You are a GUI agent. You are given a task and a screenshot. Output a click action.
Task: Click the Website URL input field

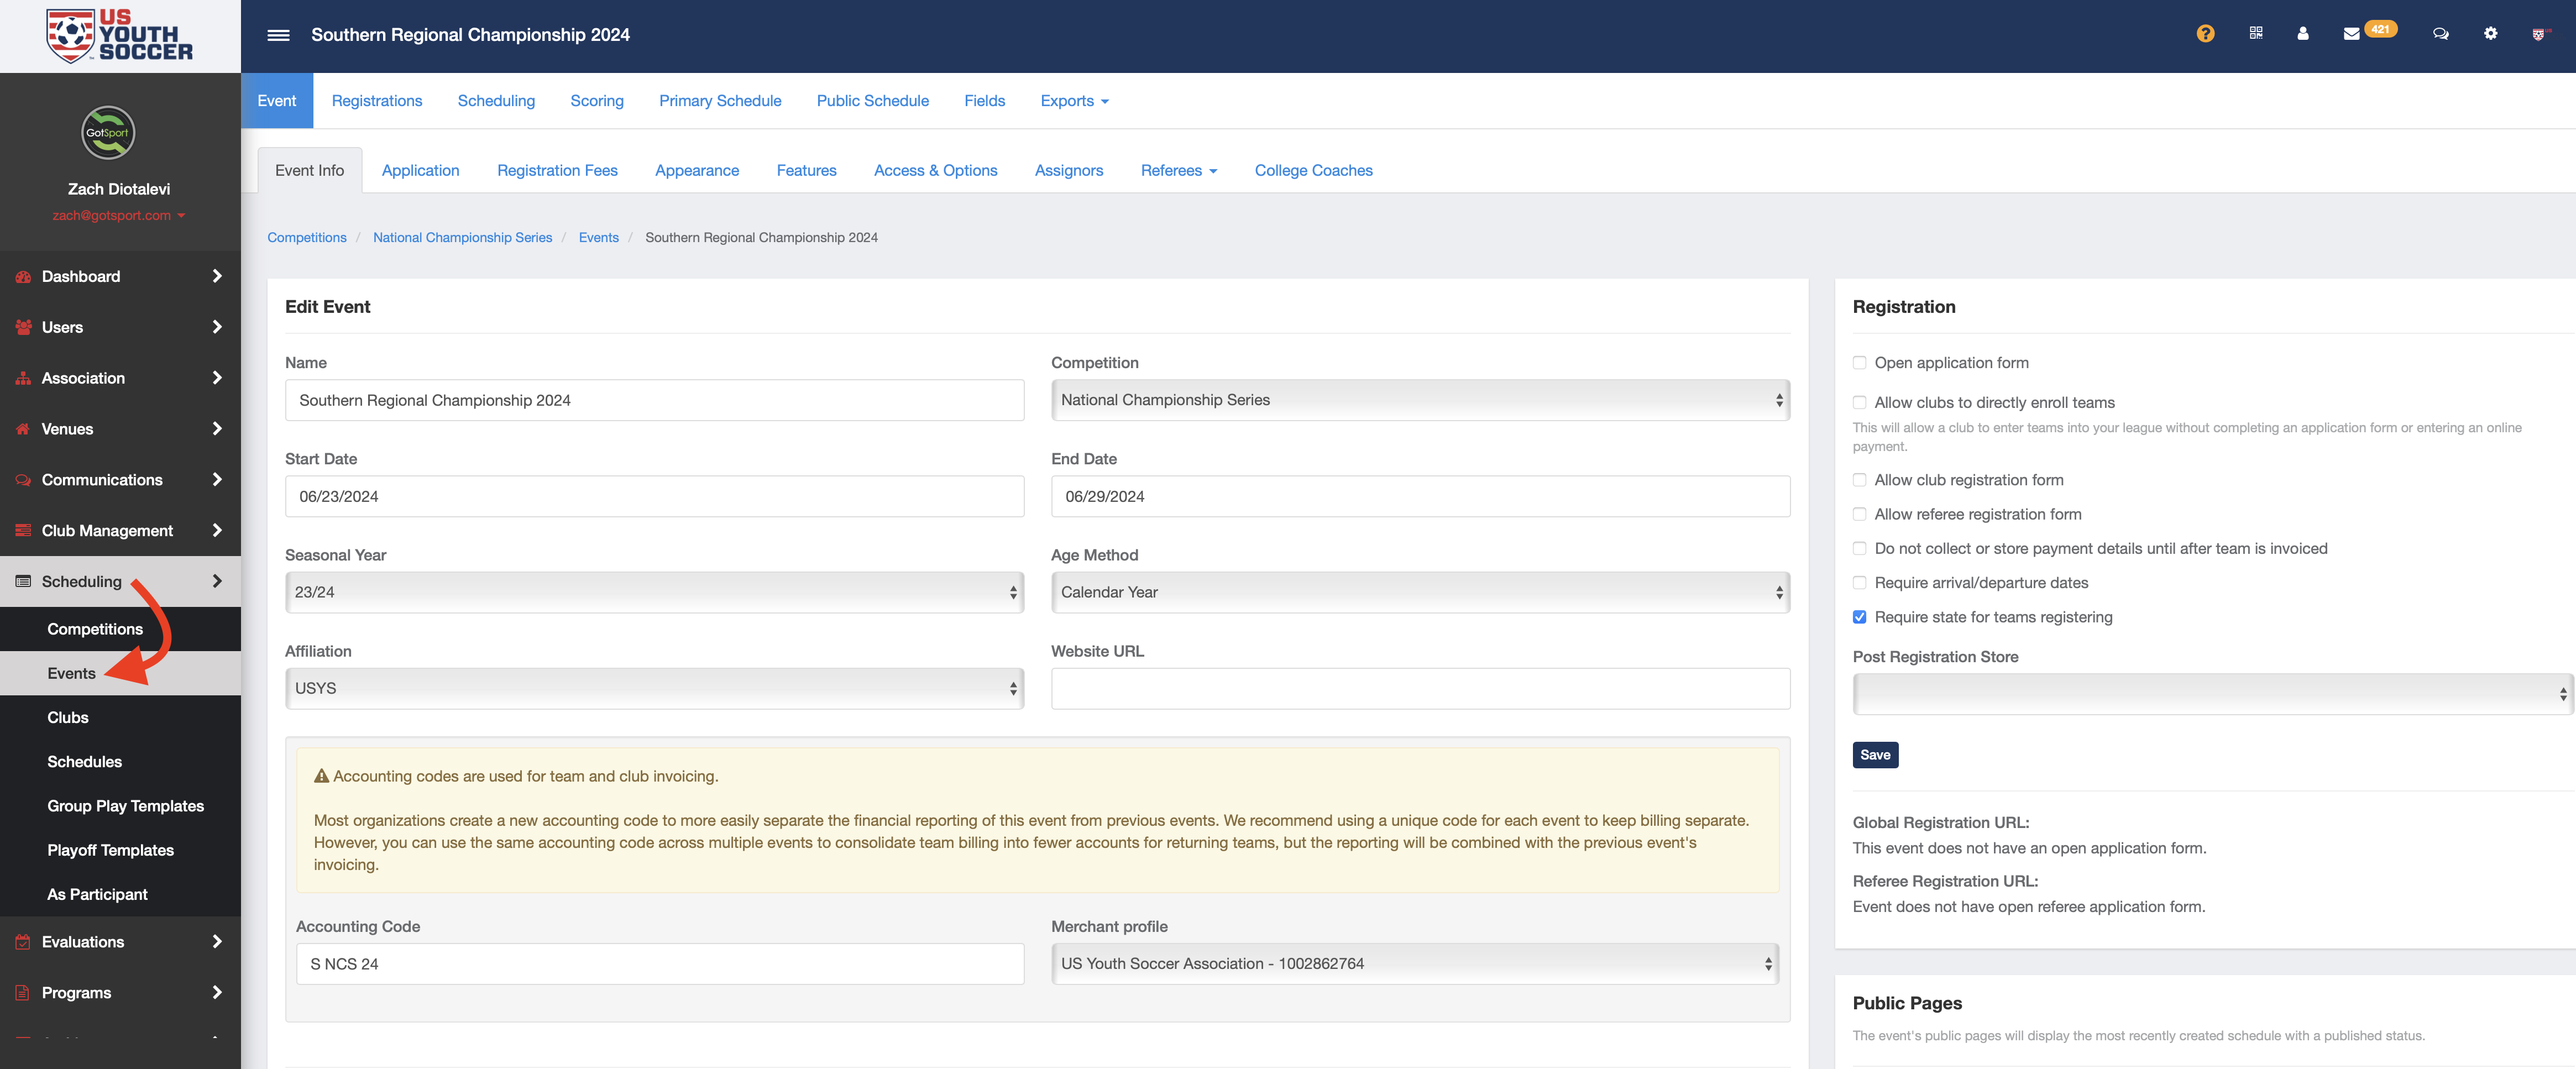click(1420, 689)
